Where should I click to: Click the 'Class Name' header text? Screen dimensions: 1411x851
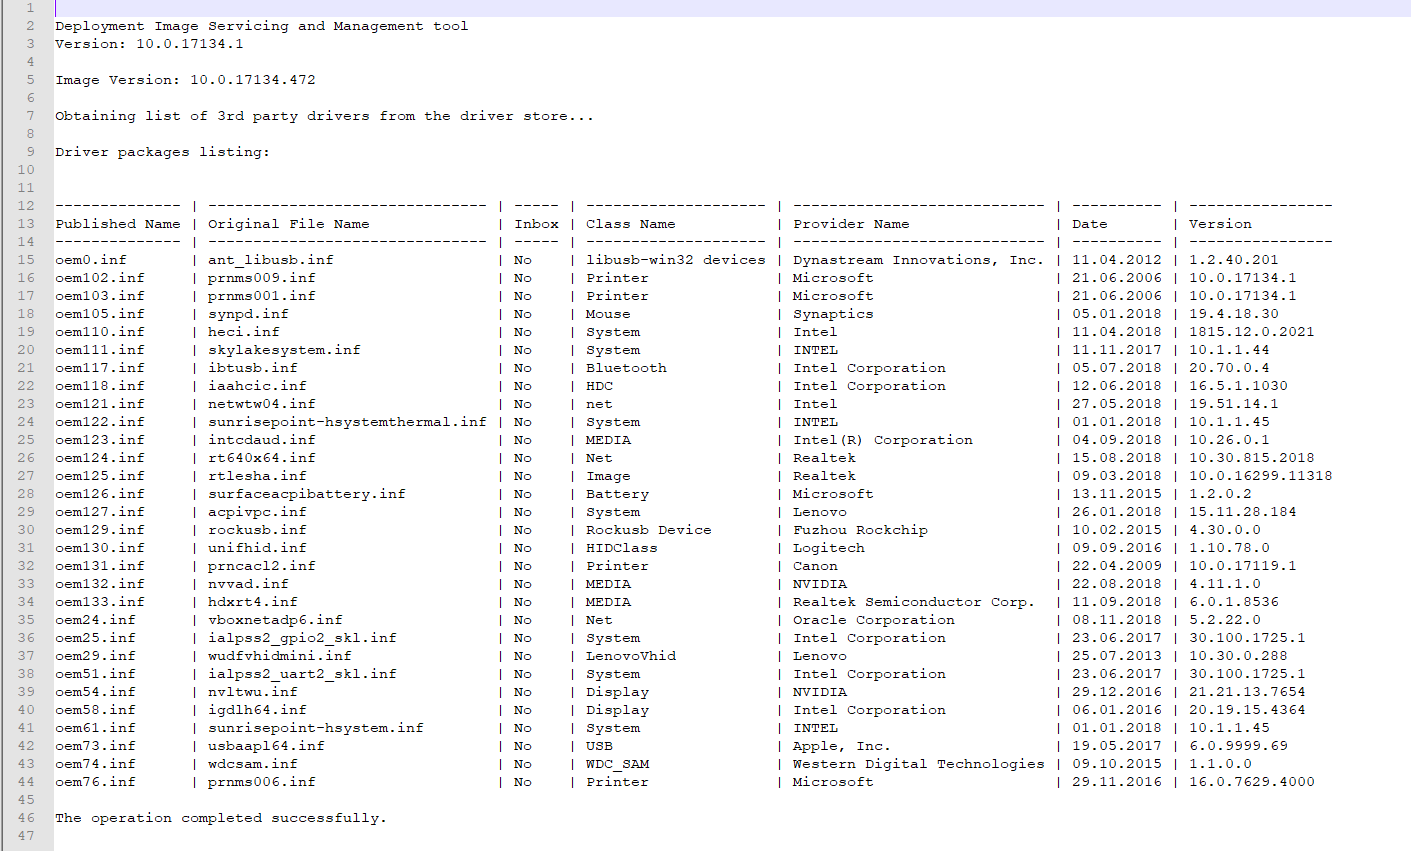tap(630, 224)
